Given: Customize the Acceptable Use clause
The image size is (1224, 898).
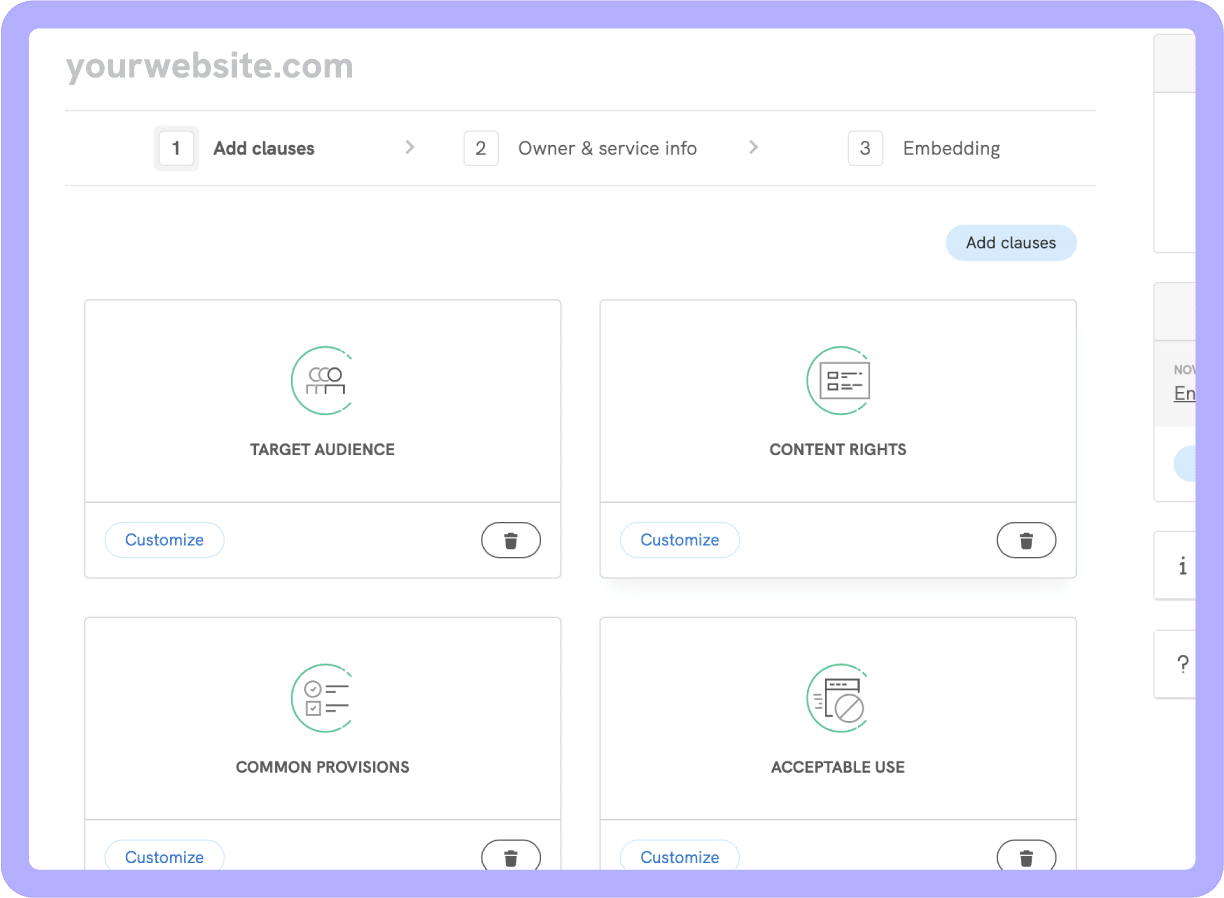Looking at the screenshot, I should (x=680, y=856).
